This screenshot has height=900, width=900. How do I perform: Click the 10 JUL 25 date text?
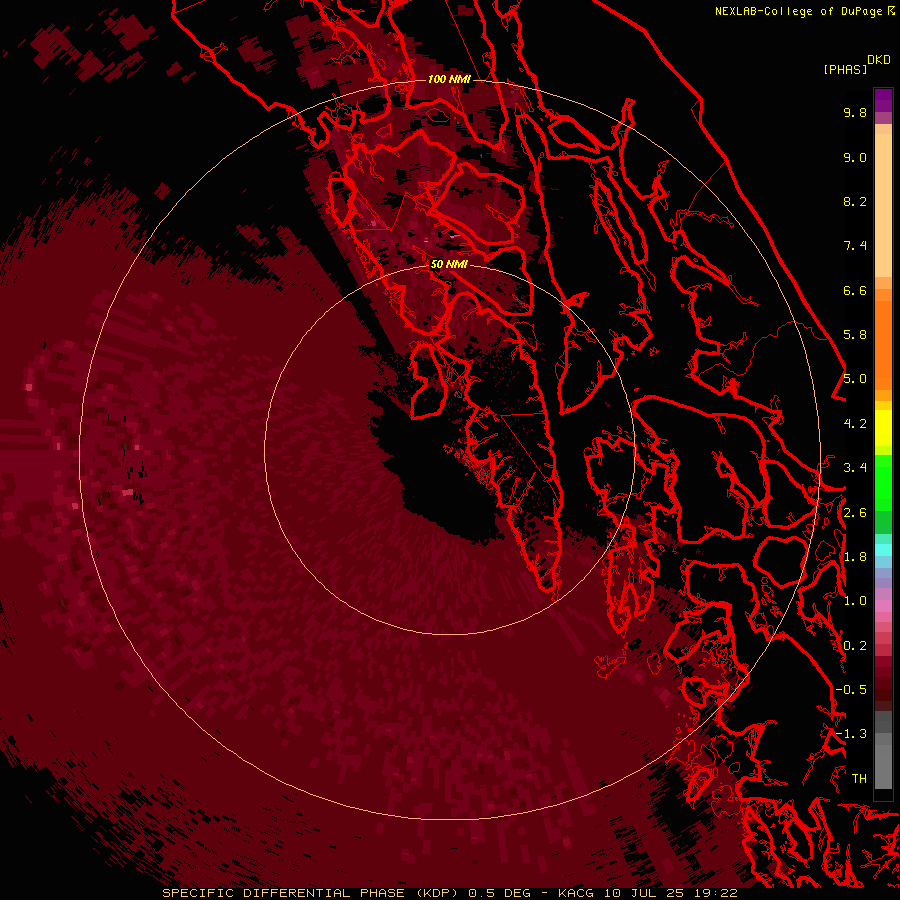pos(644,893)
